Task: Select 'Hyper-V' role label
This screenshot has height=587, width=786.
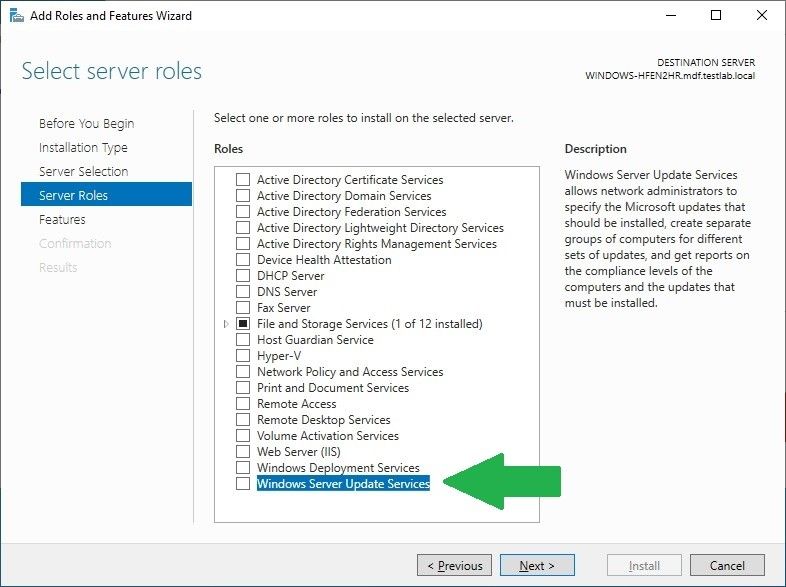Action: [x=279, y=355]
